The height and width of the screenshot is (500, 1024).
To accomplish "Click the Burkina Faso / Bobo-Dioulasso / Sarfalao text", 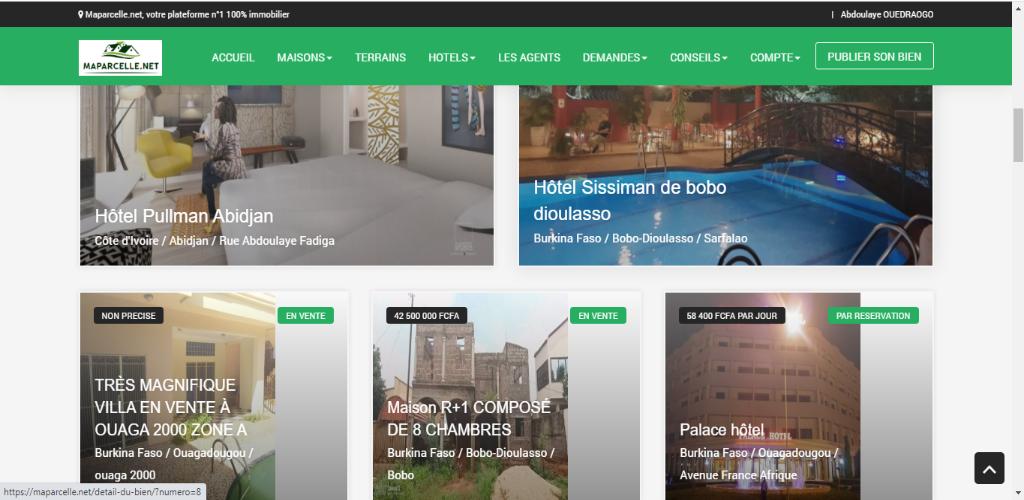I will 640,238.
